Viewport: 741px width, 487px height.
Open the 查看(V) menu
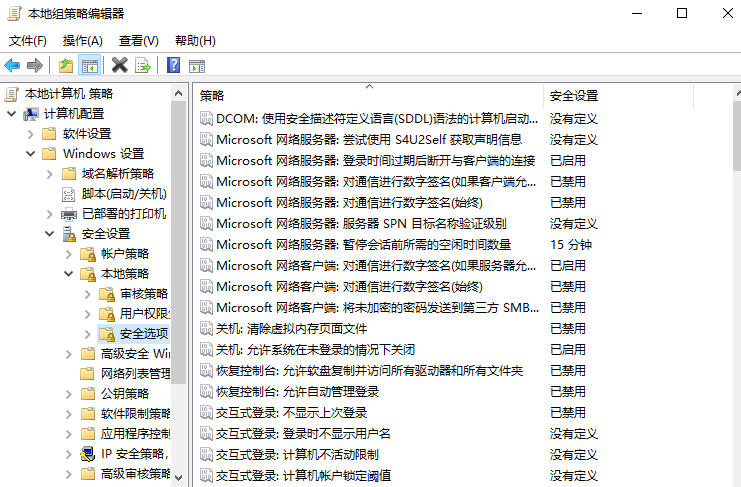coord(138,41)
